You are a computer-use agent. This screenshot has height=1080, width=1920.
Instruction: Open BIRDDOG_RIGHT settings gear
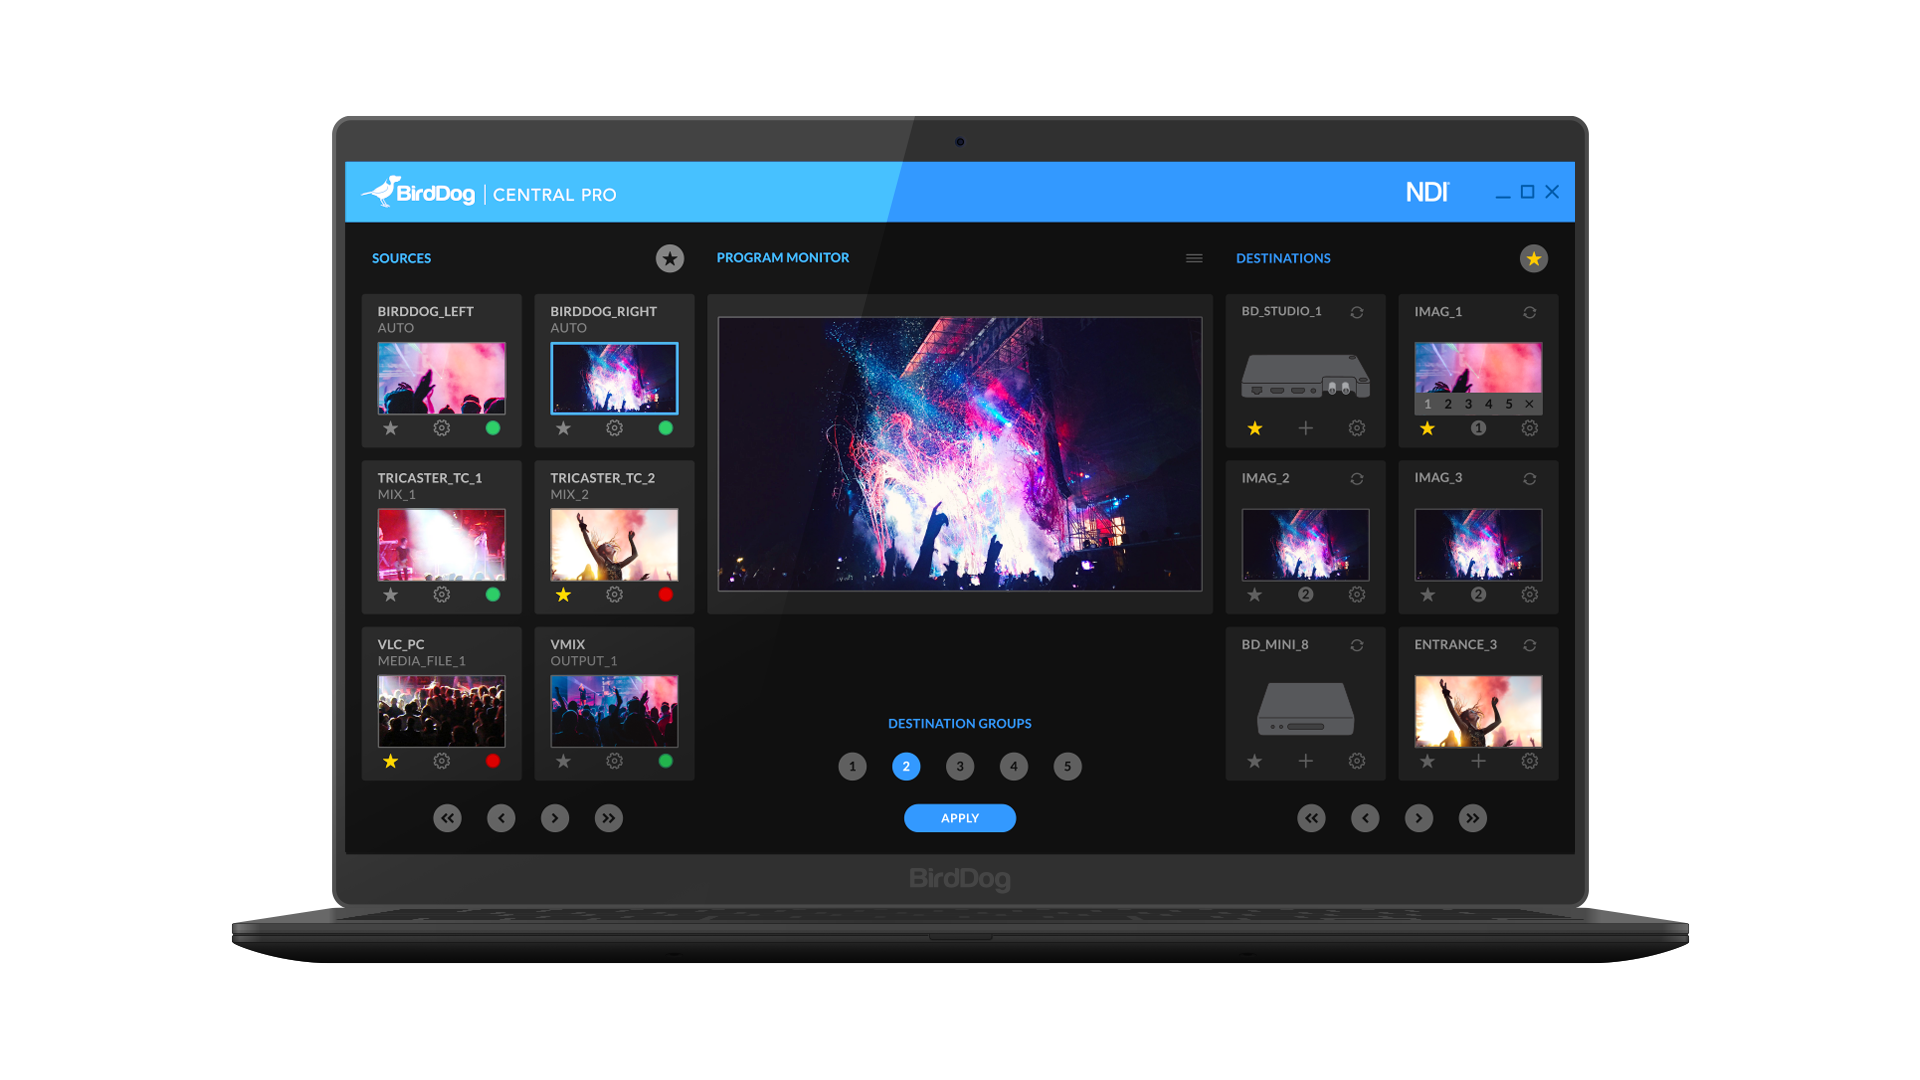click(615, 428)
